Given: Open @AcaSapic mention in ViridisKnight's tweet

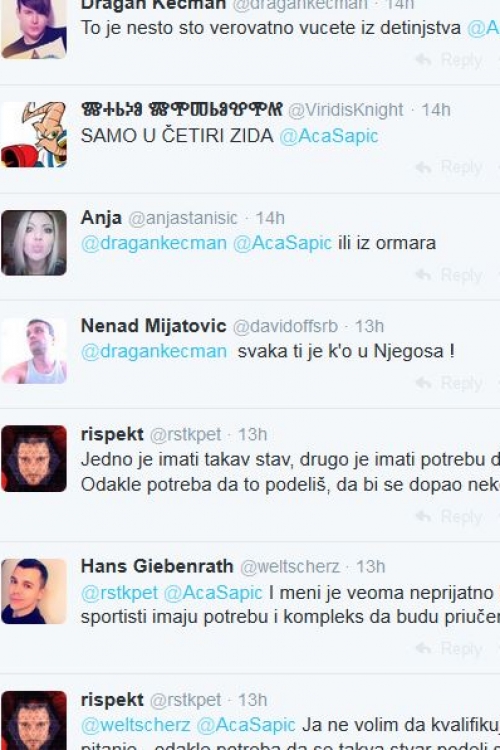Looking at the screenshot, I should 329,136.
